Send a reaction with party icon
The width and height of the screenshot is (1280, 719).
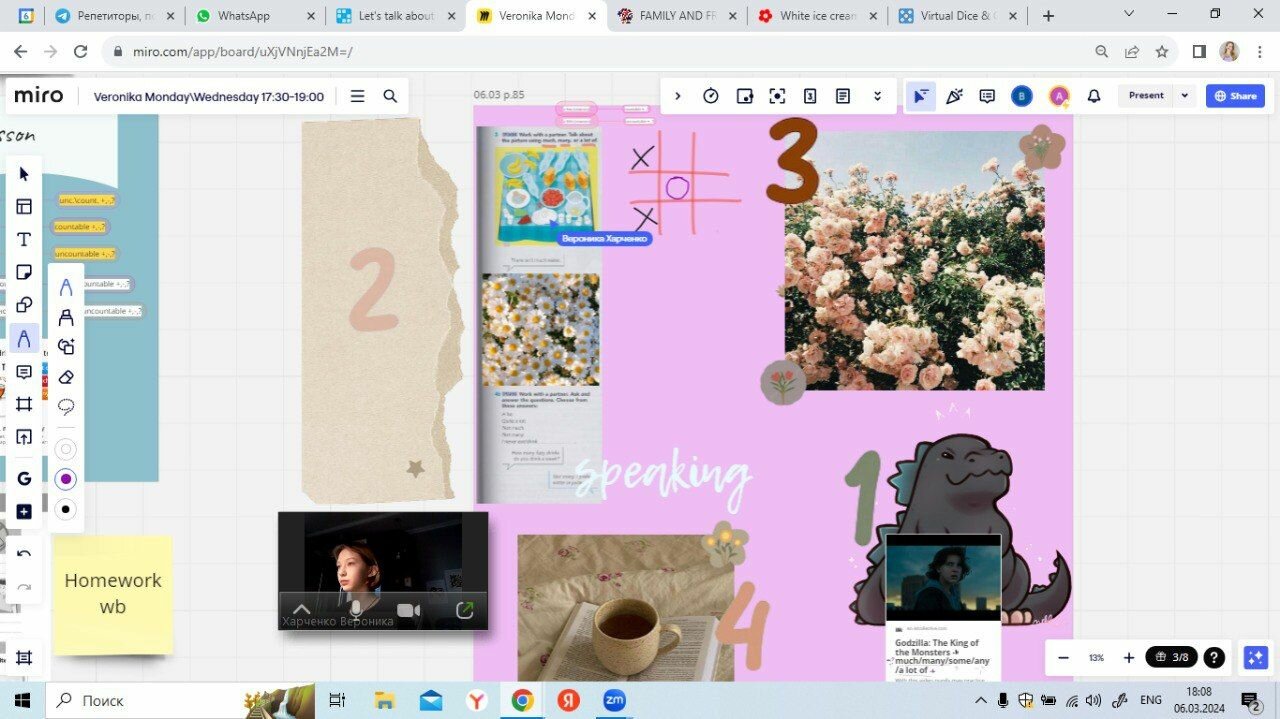(954, 96)
